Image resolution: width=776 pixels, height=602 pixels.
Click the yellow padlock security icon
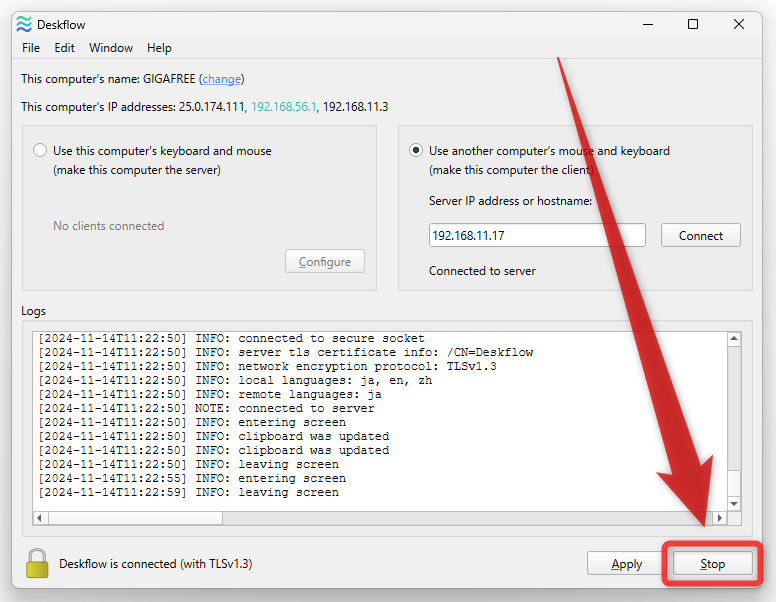point(37,563)
